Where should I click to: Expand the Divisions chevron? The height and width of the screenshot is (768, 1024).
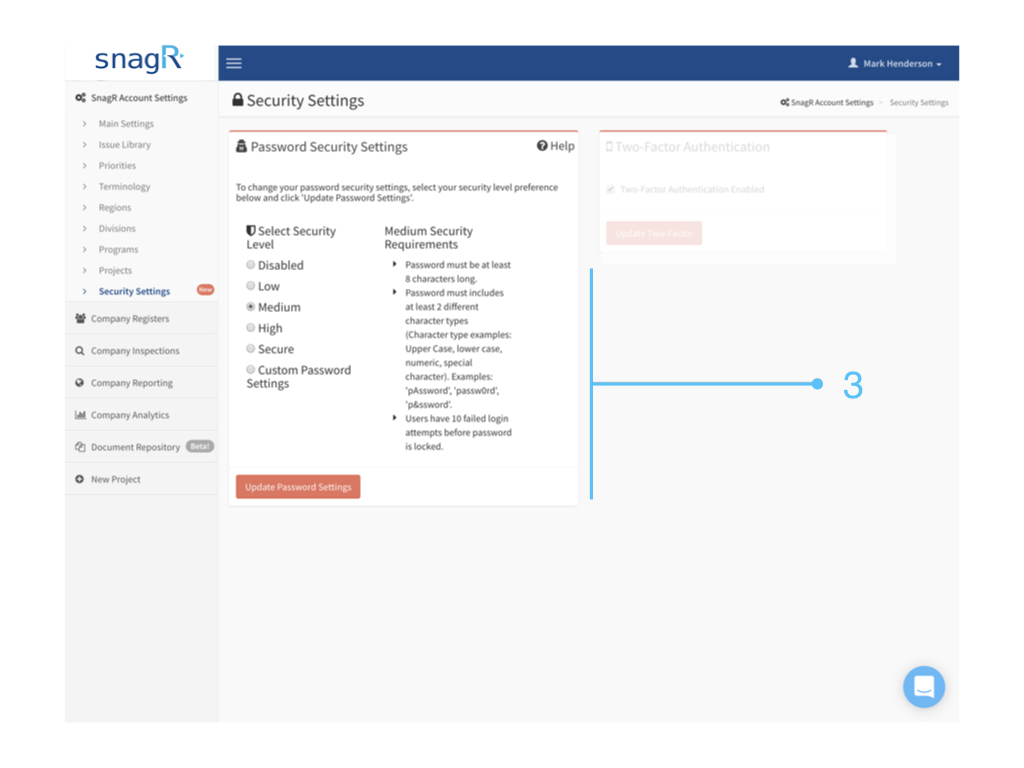(x=84, y=228)
